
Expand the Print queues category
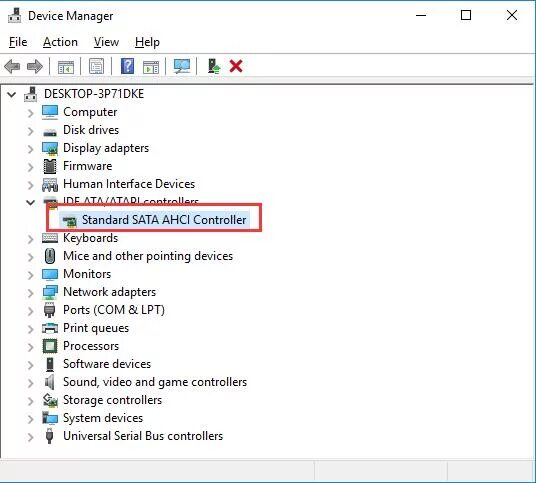click(x=30, y=328)
